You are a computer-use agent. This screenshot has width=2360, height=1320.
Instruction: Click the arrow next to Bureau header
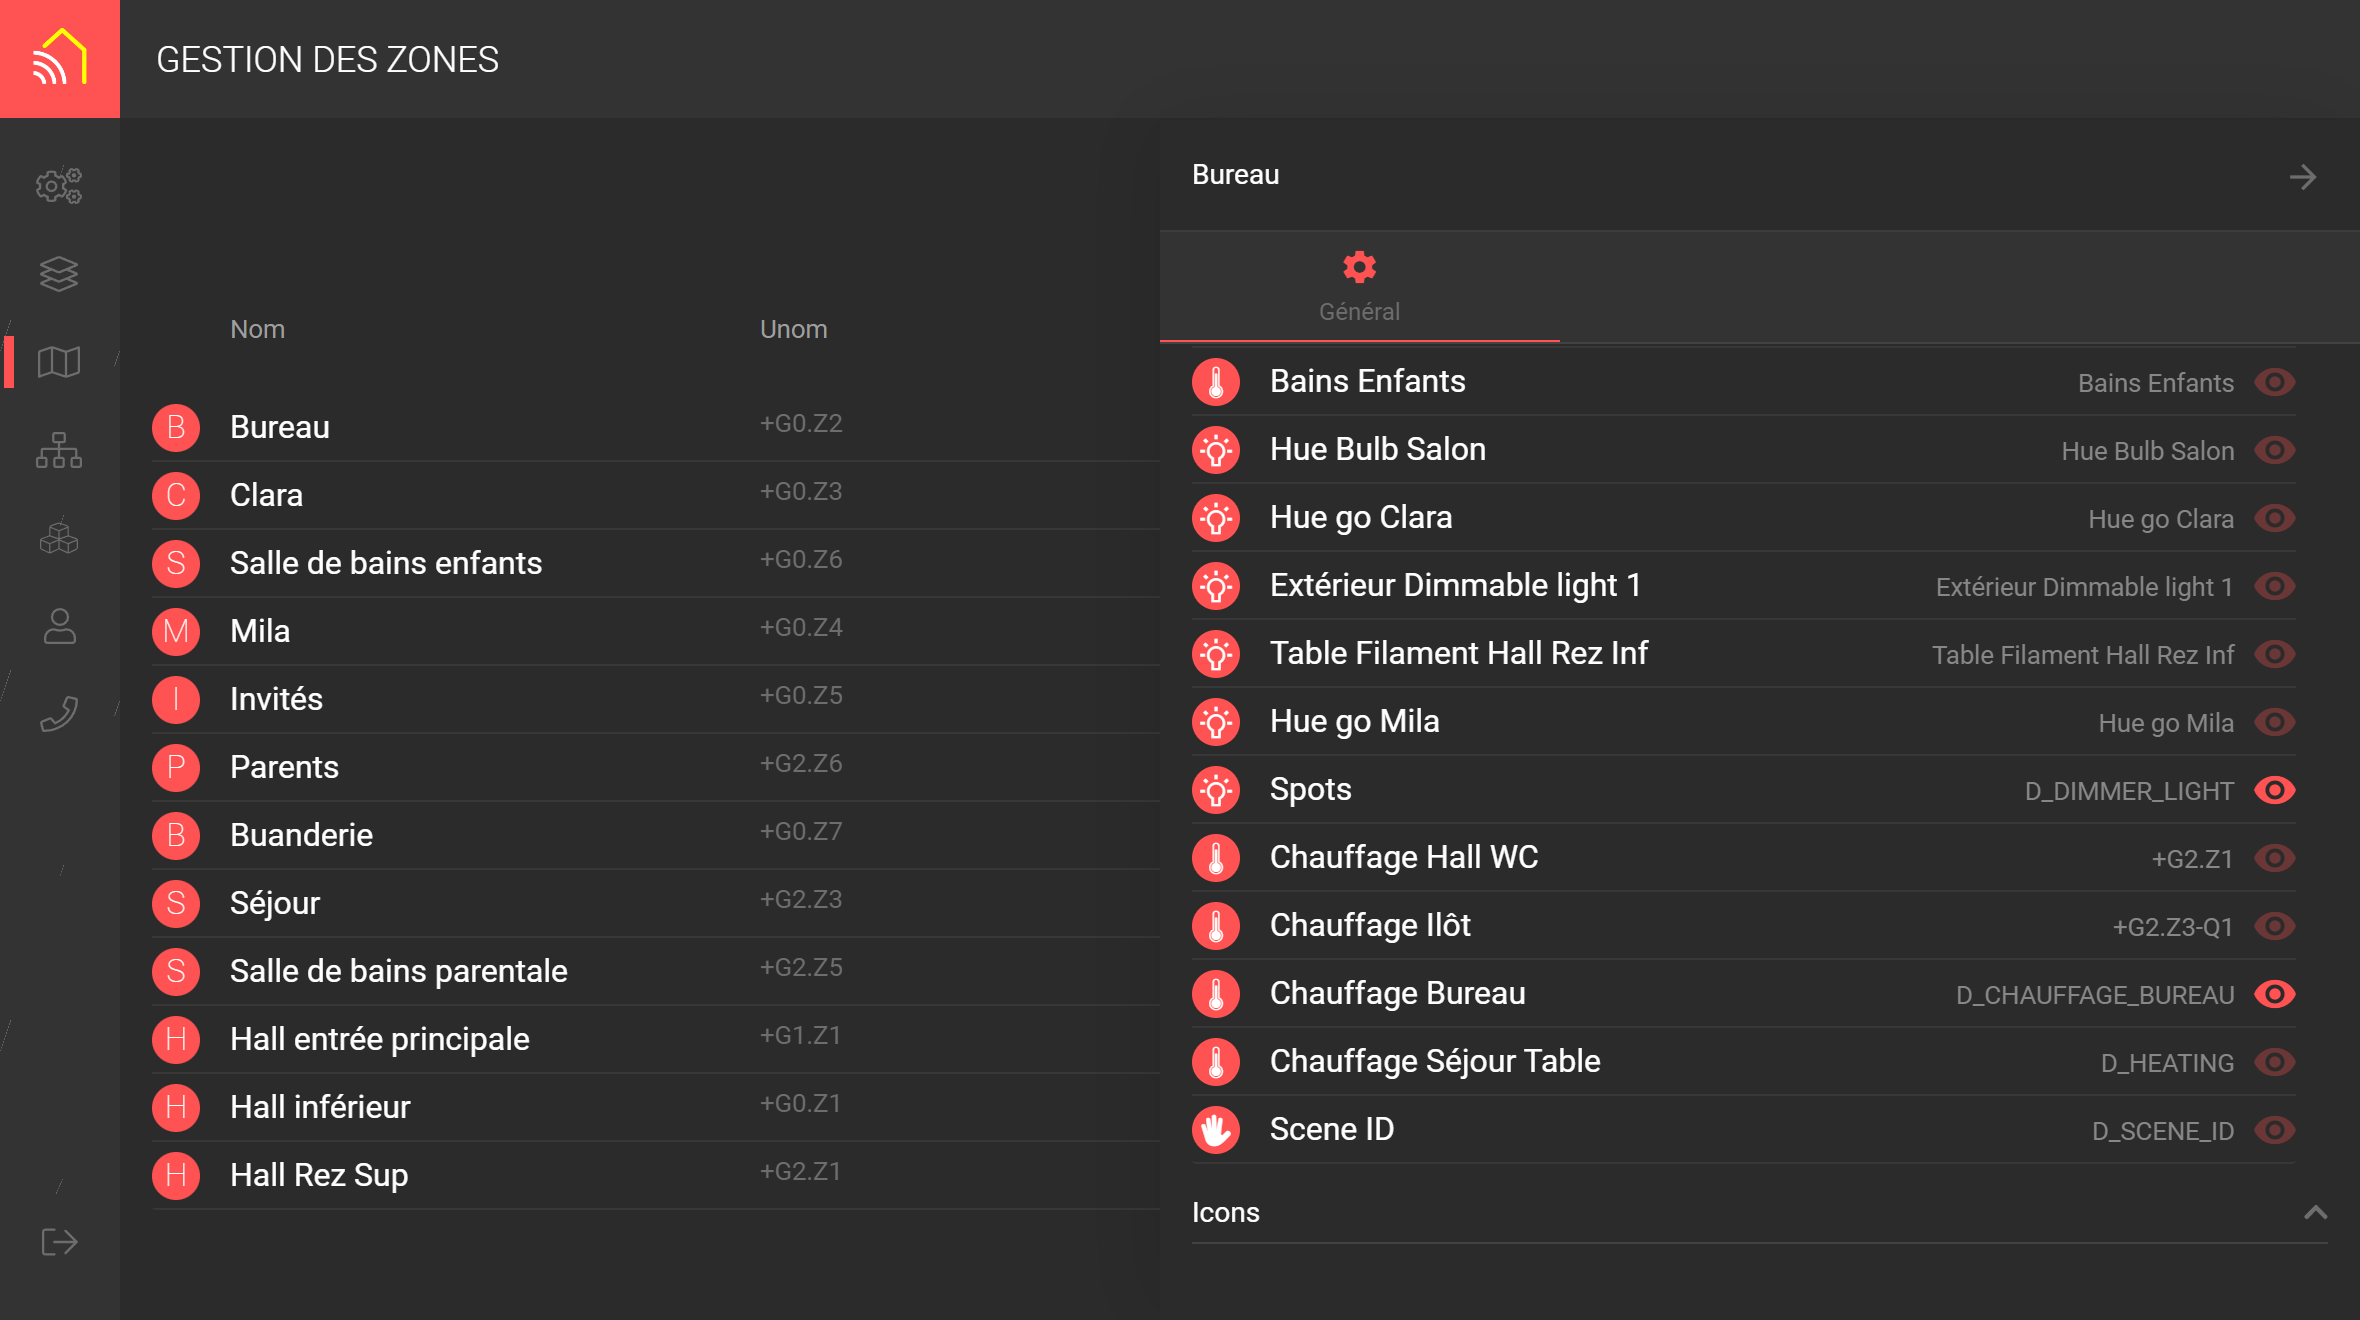coord(2302,177)
